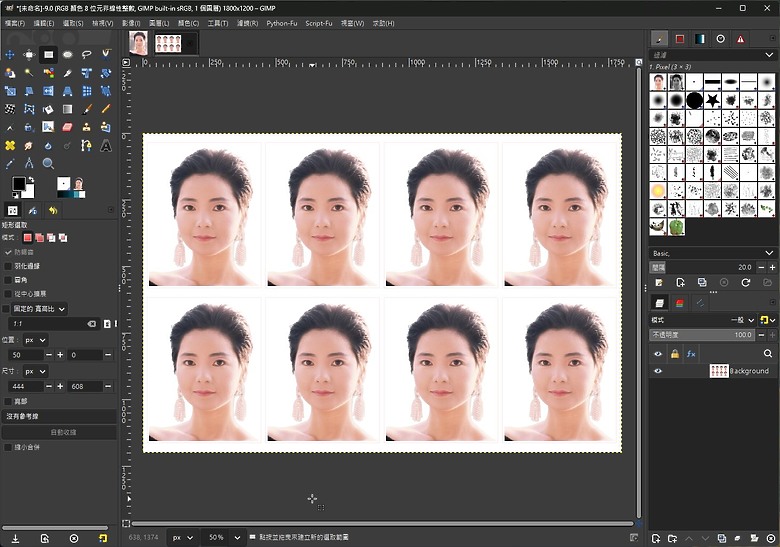Select replace selection mode button
Image resolution: width=780 pixels, height=547 pixels.
click(27, 238)
